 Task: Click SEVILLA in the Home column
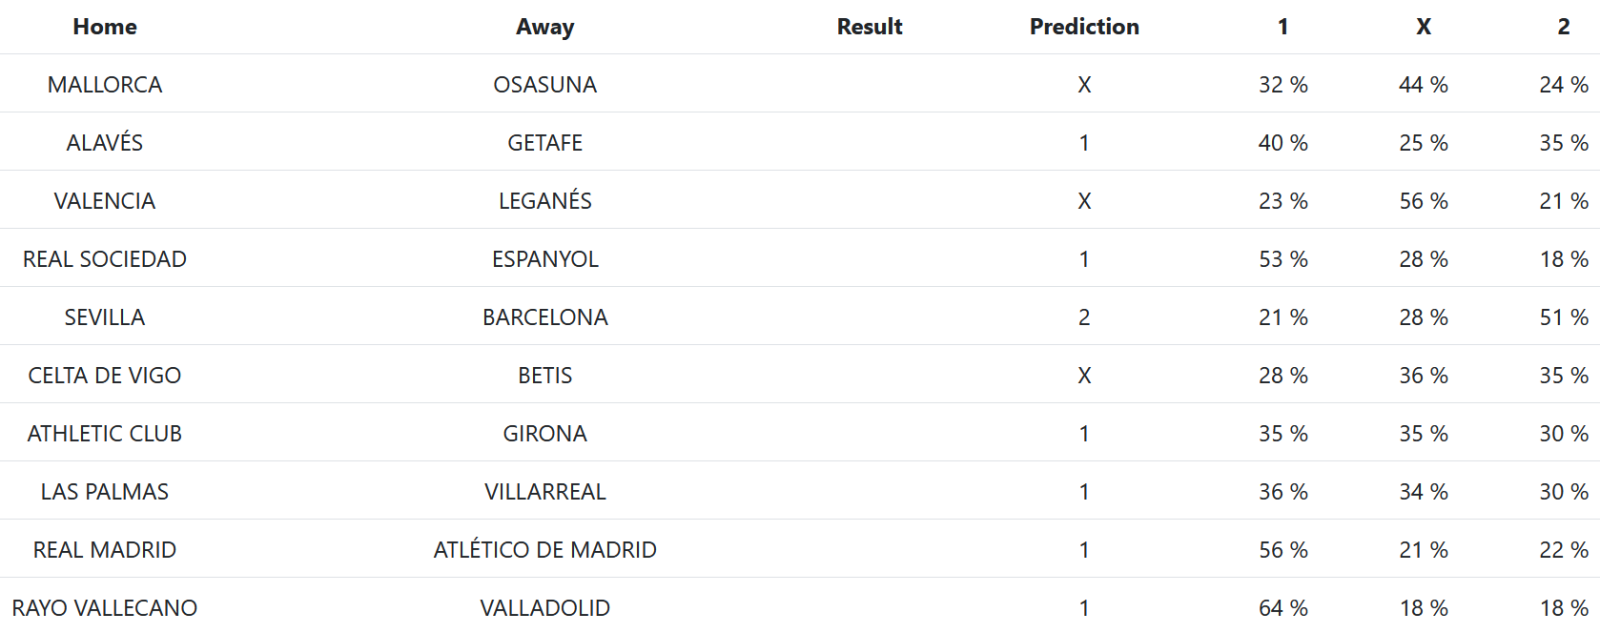pos(104,317)
